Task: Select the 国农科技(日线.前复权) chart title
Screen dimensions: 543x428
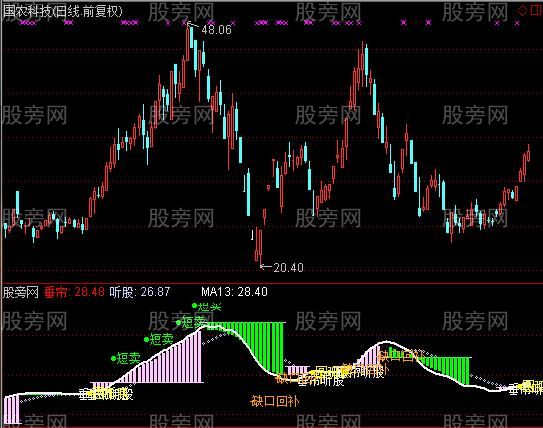Action: (63, 11)
